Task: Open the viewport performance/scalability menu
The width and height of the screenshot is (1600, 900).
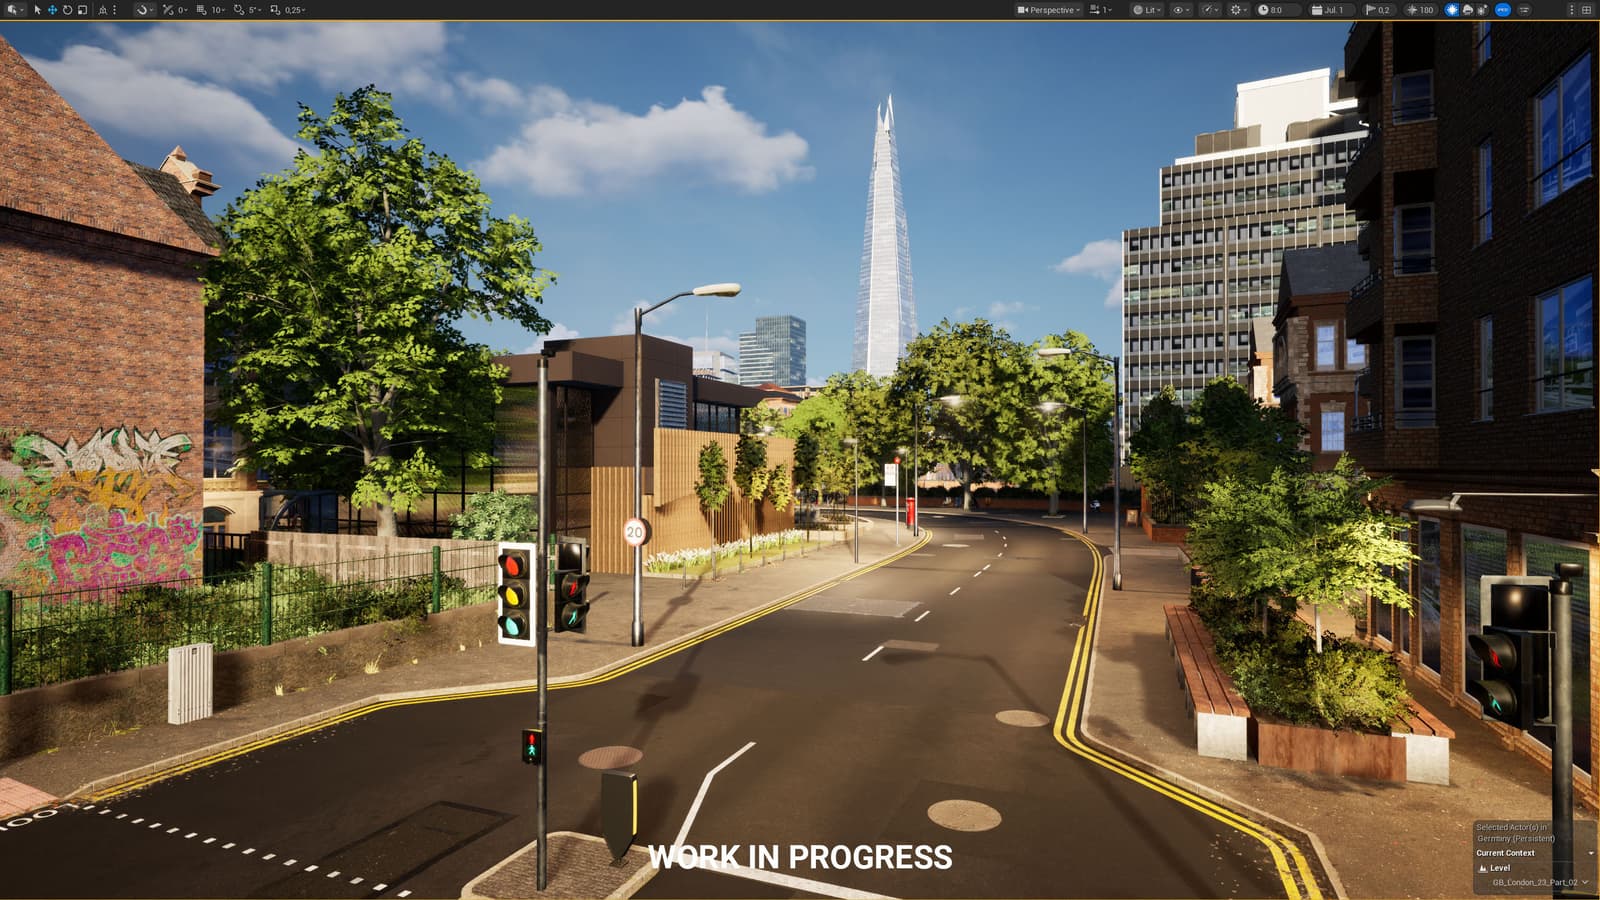Action: tap(1210, 10)
